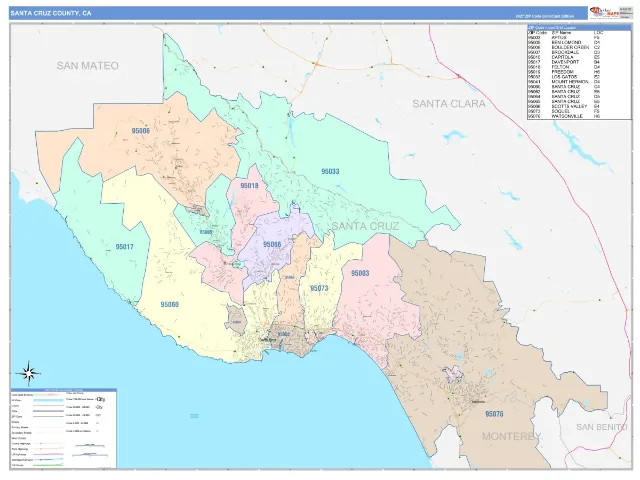Select the SANTA CRUZ COUNTY, CA title
Screen dimensions: 640x480
[51, 13]
